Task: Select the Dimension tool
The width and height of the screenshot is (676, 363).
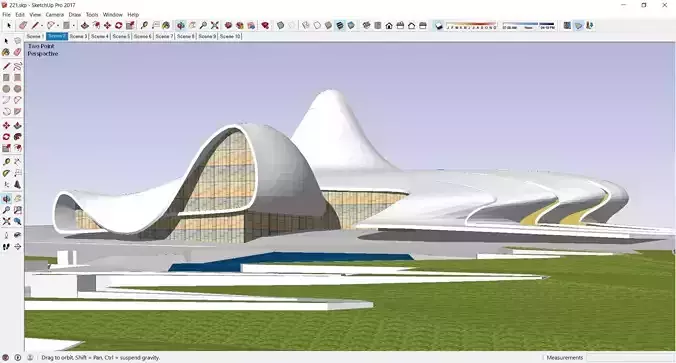Action: (17, 162)
